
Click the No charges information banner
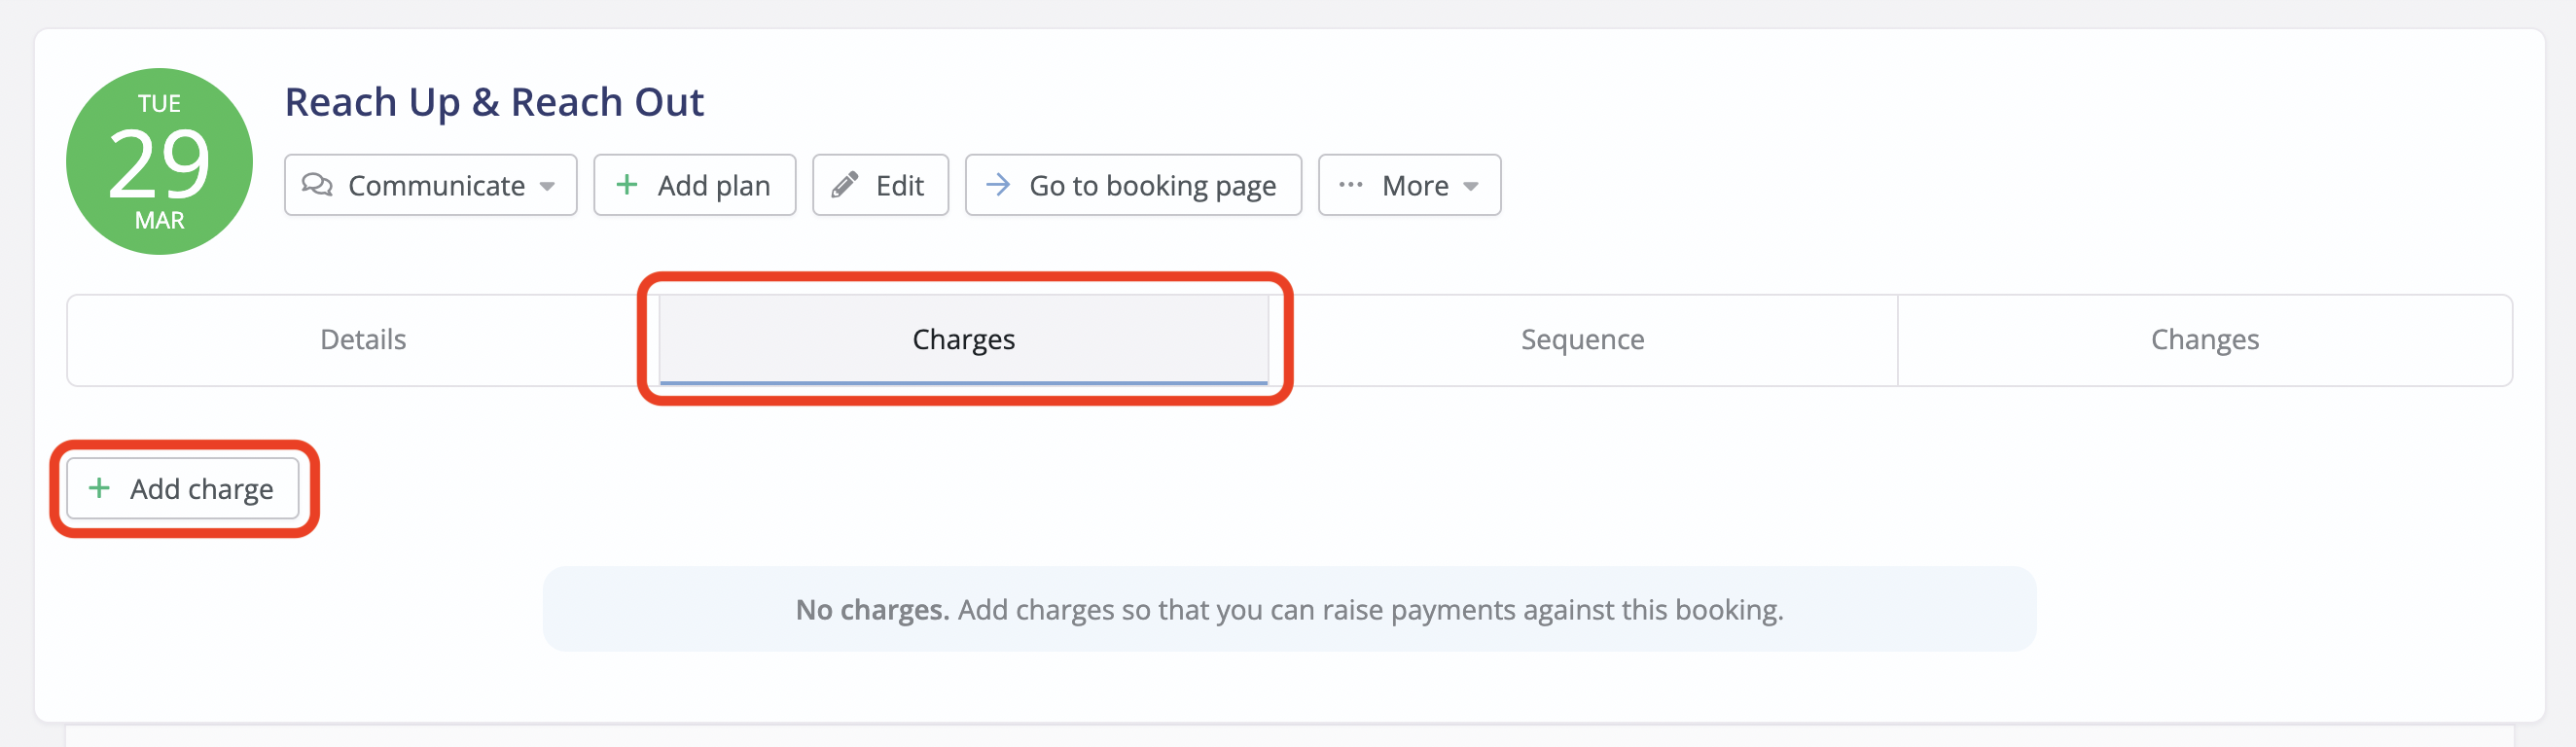pos(1289,609)
